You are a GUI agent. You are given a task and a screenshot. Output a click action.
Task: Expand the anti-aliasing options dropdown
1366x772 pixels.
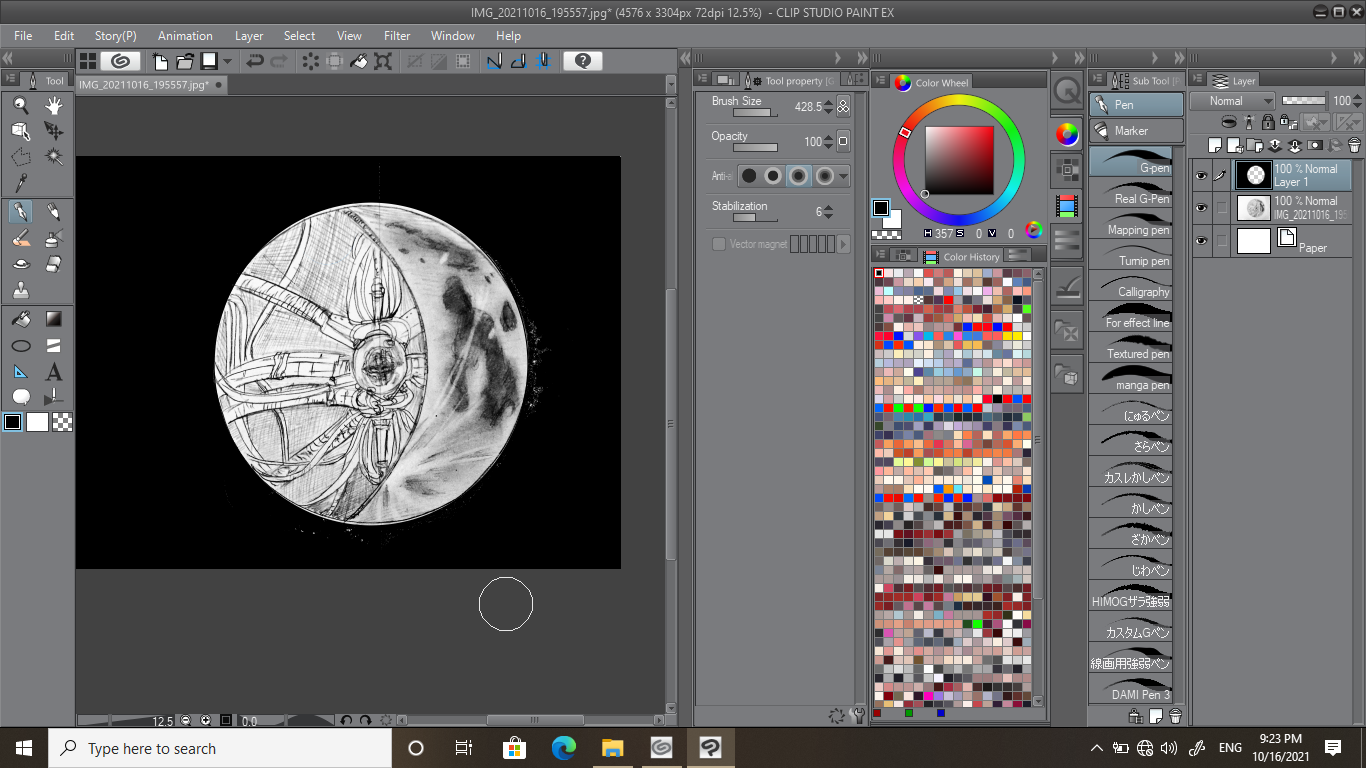[844, 177]
